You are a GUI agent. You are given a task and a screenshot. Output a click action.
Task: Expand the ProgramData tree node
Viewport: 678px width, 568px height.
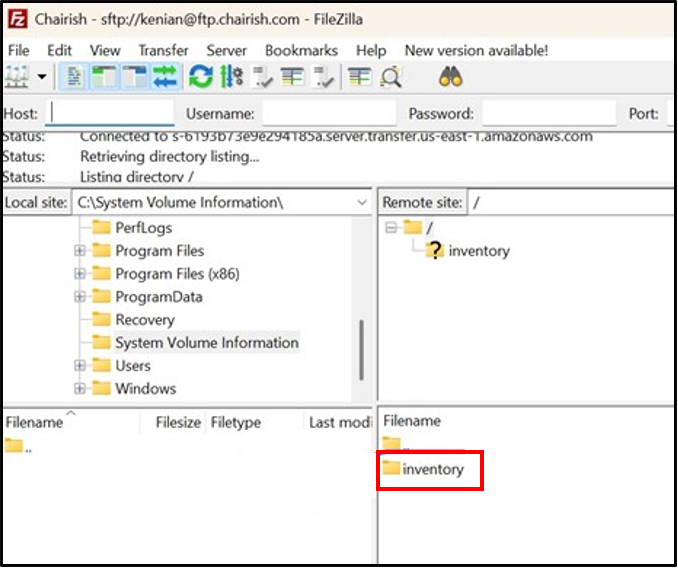pos(80,297)
